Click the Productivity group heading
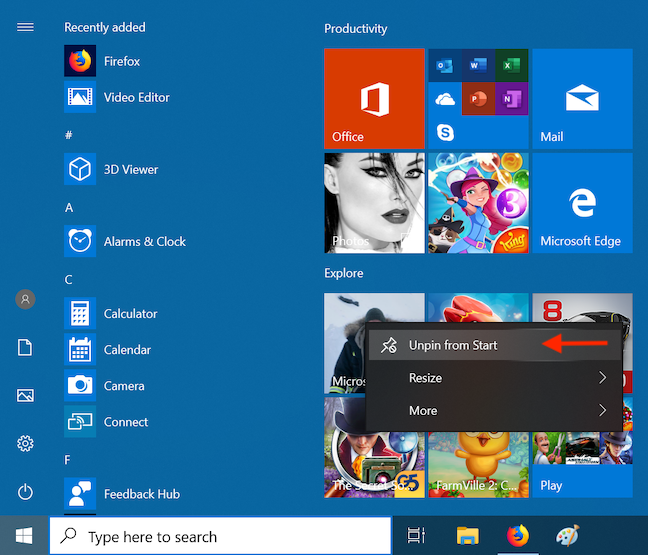 click(355, 29)
